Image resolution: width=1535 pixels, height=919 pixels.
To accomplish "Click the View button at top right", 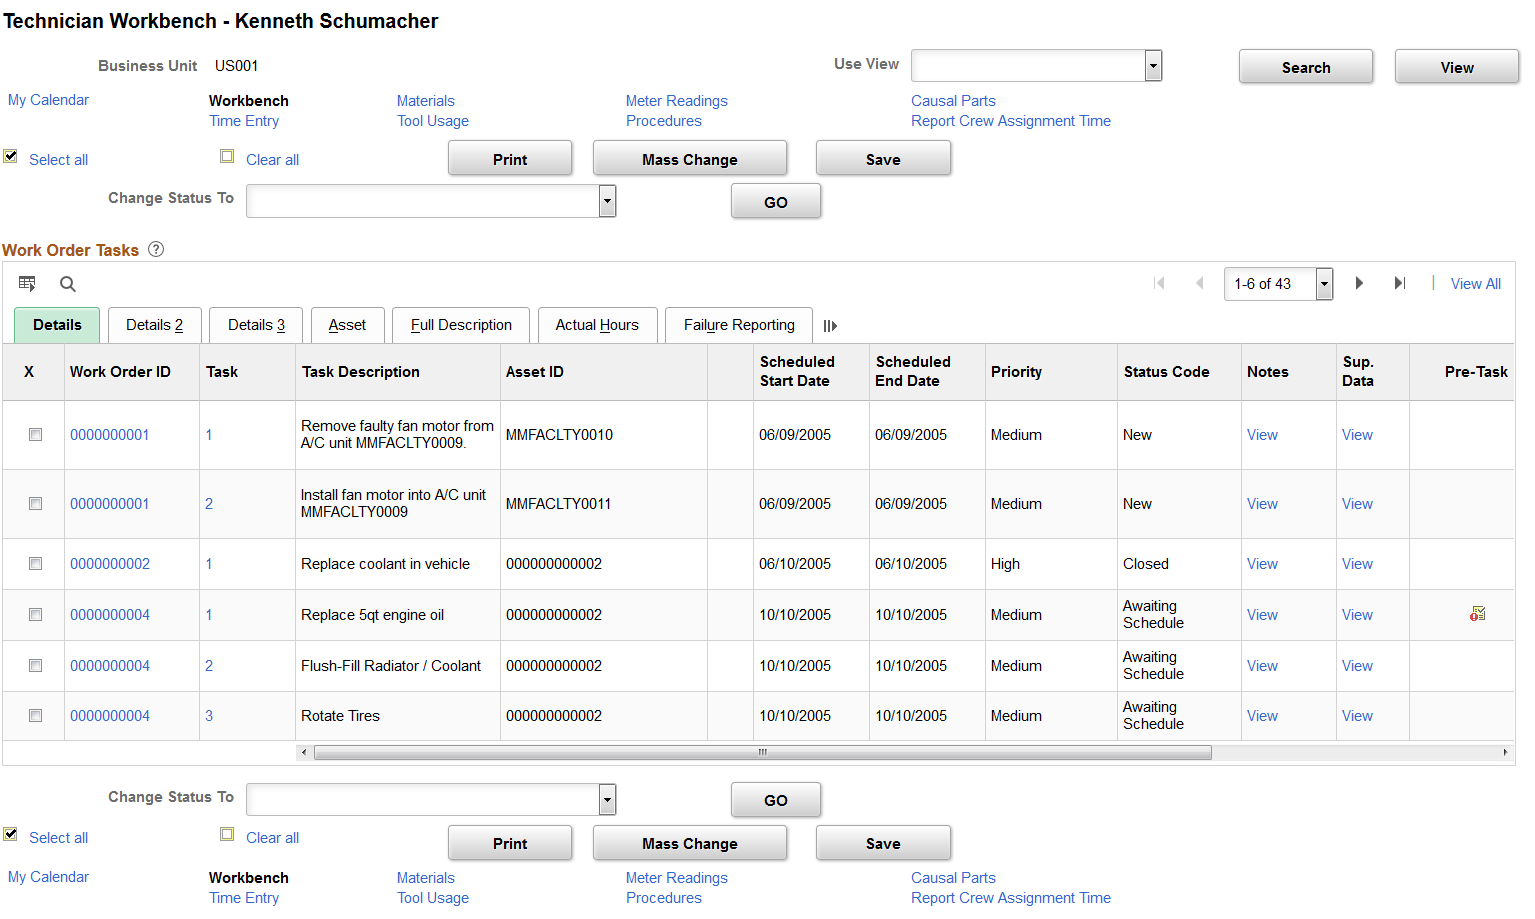I will click(x=1457, y=67).
